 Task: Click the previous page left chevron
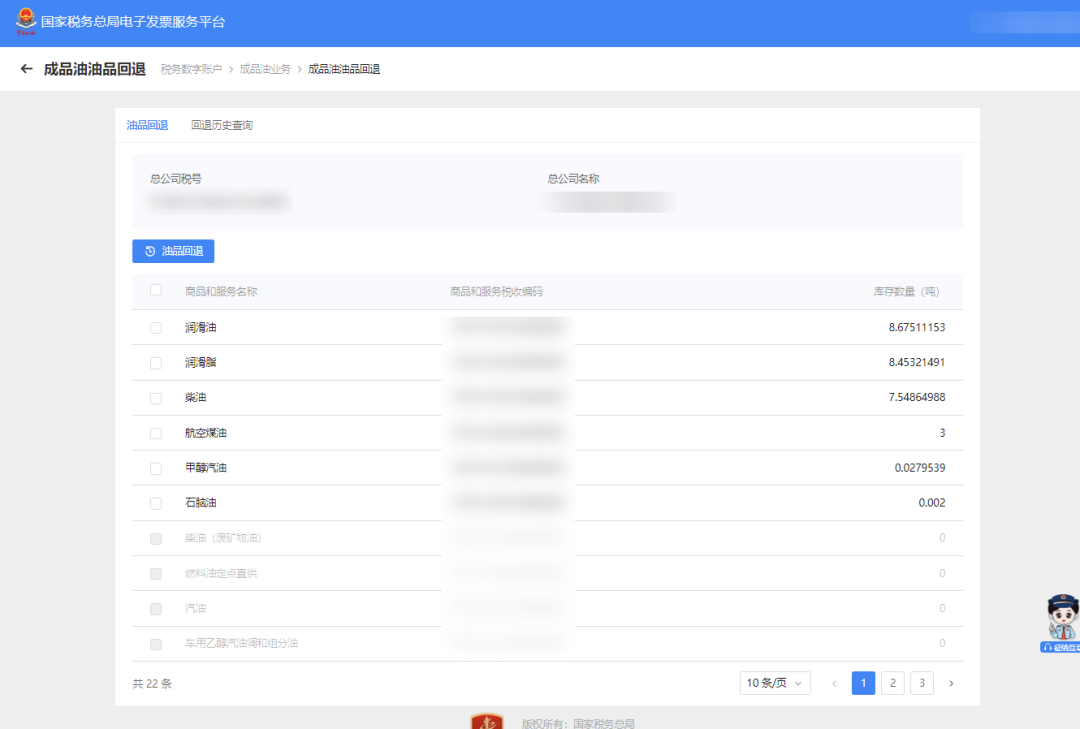pos(834,683)
